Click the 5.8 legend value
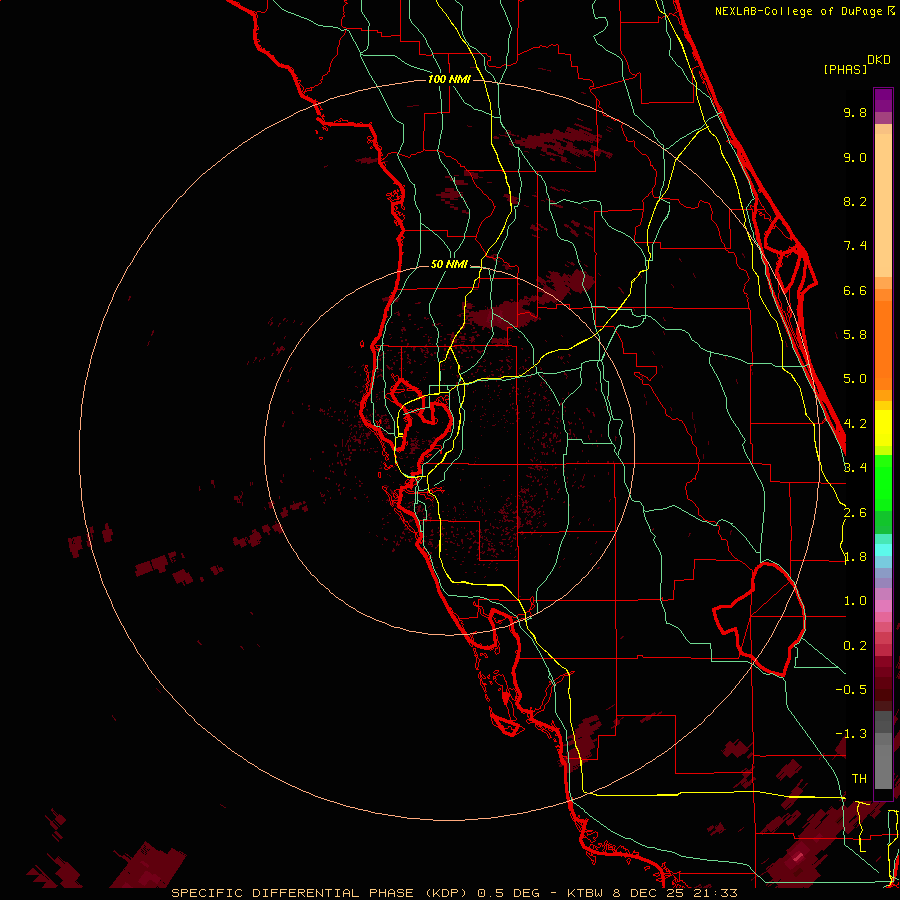 click(855, 335)
